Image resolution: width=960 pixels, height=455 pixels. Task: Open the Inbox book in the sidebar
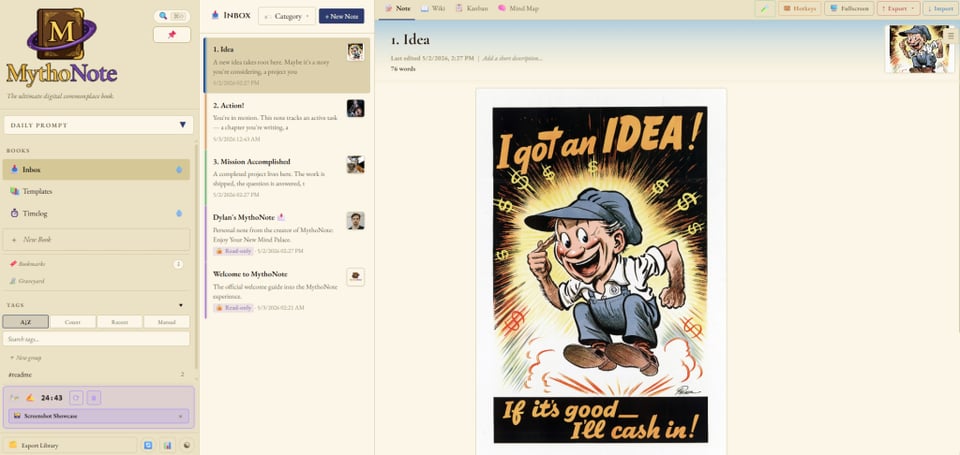tap(96, 170)
